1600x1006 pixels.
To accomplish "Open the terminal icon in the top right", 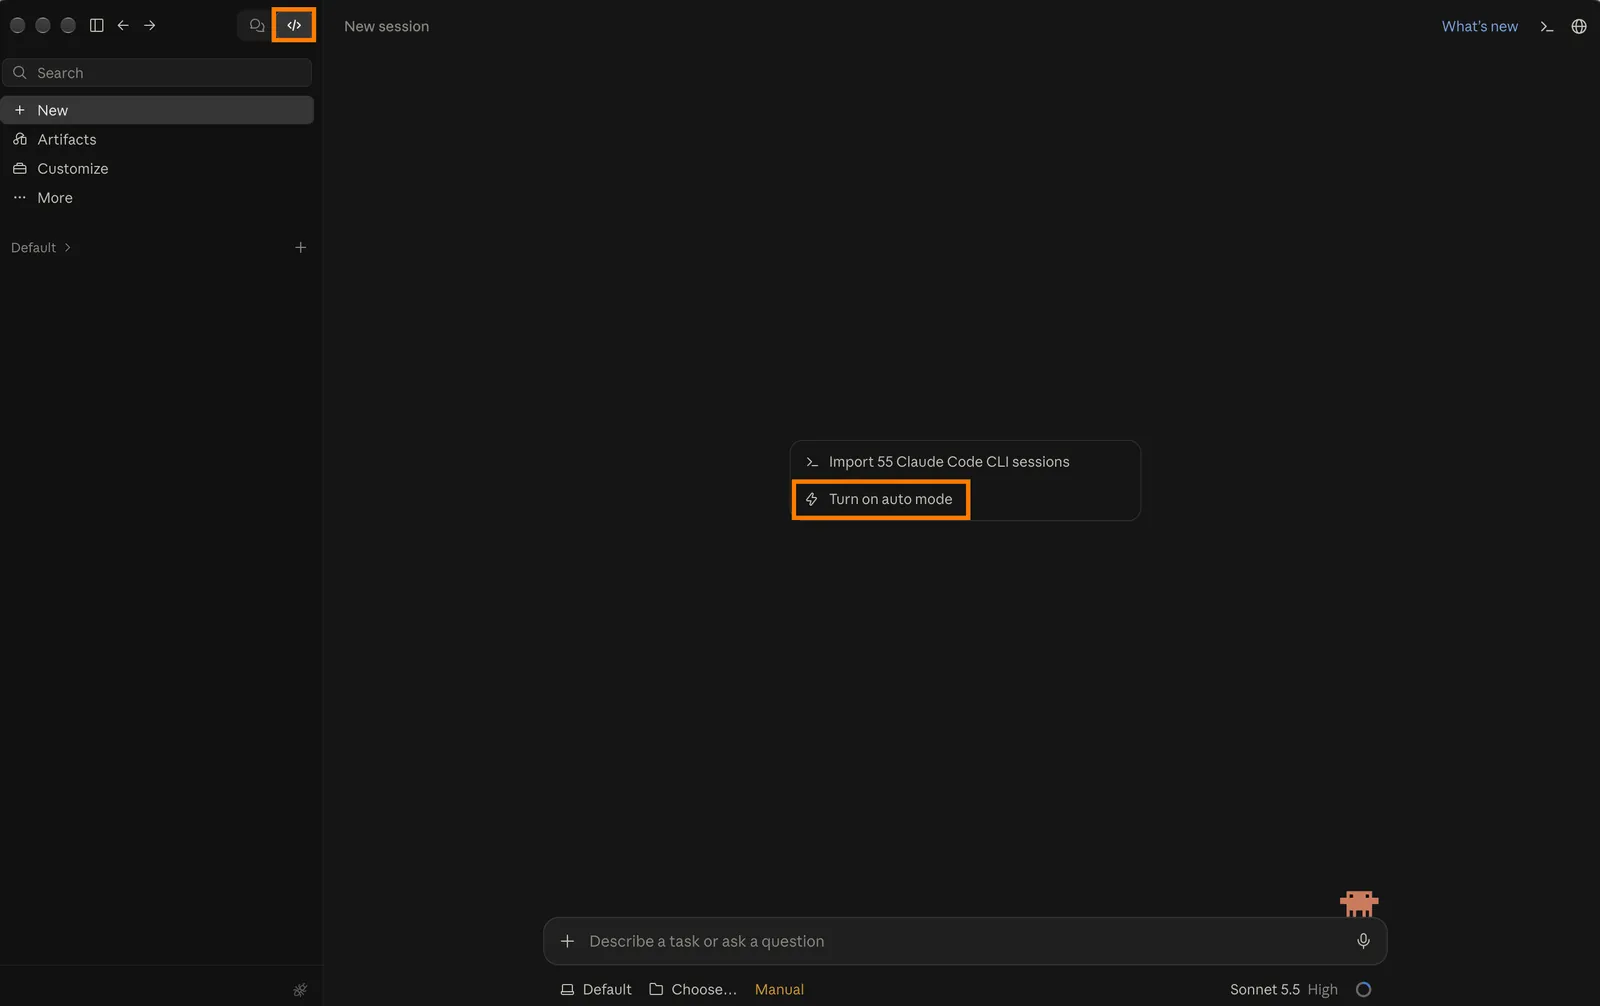I will point(1547,27).
